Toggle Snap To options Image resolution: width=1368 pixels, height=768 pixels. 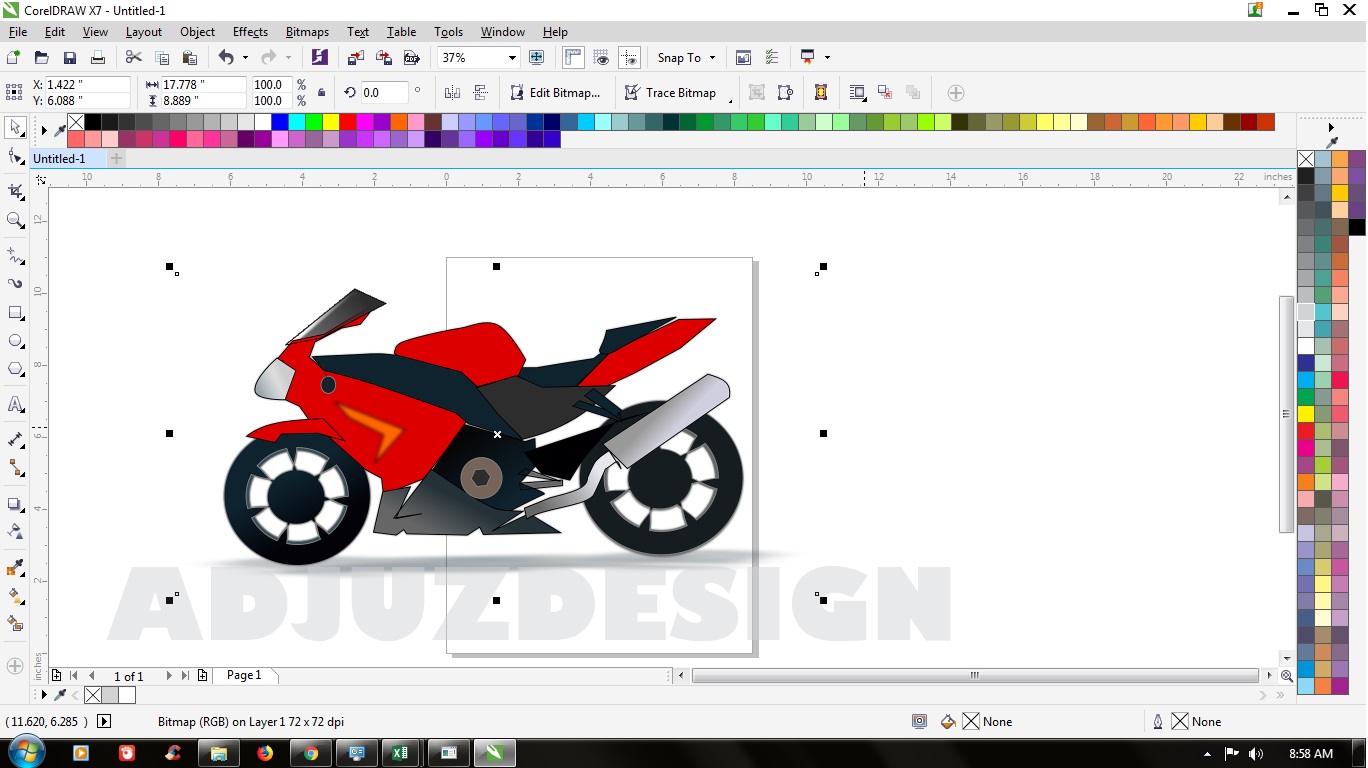point(686,57)
